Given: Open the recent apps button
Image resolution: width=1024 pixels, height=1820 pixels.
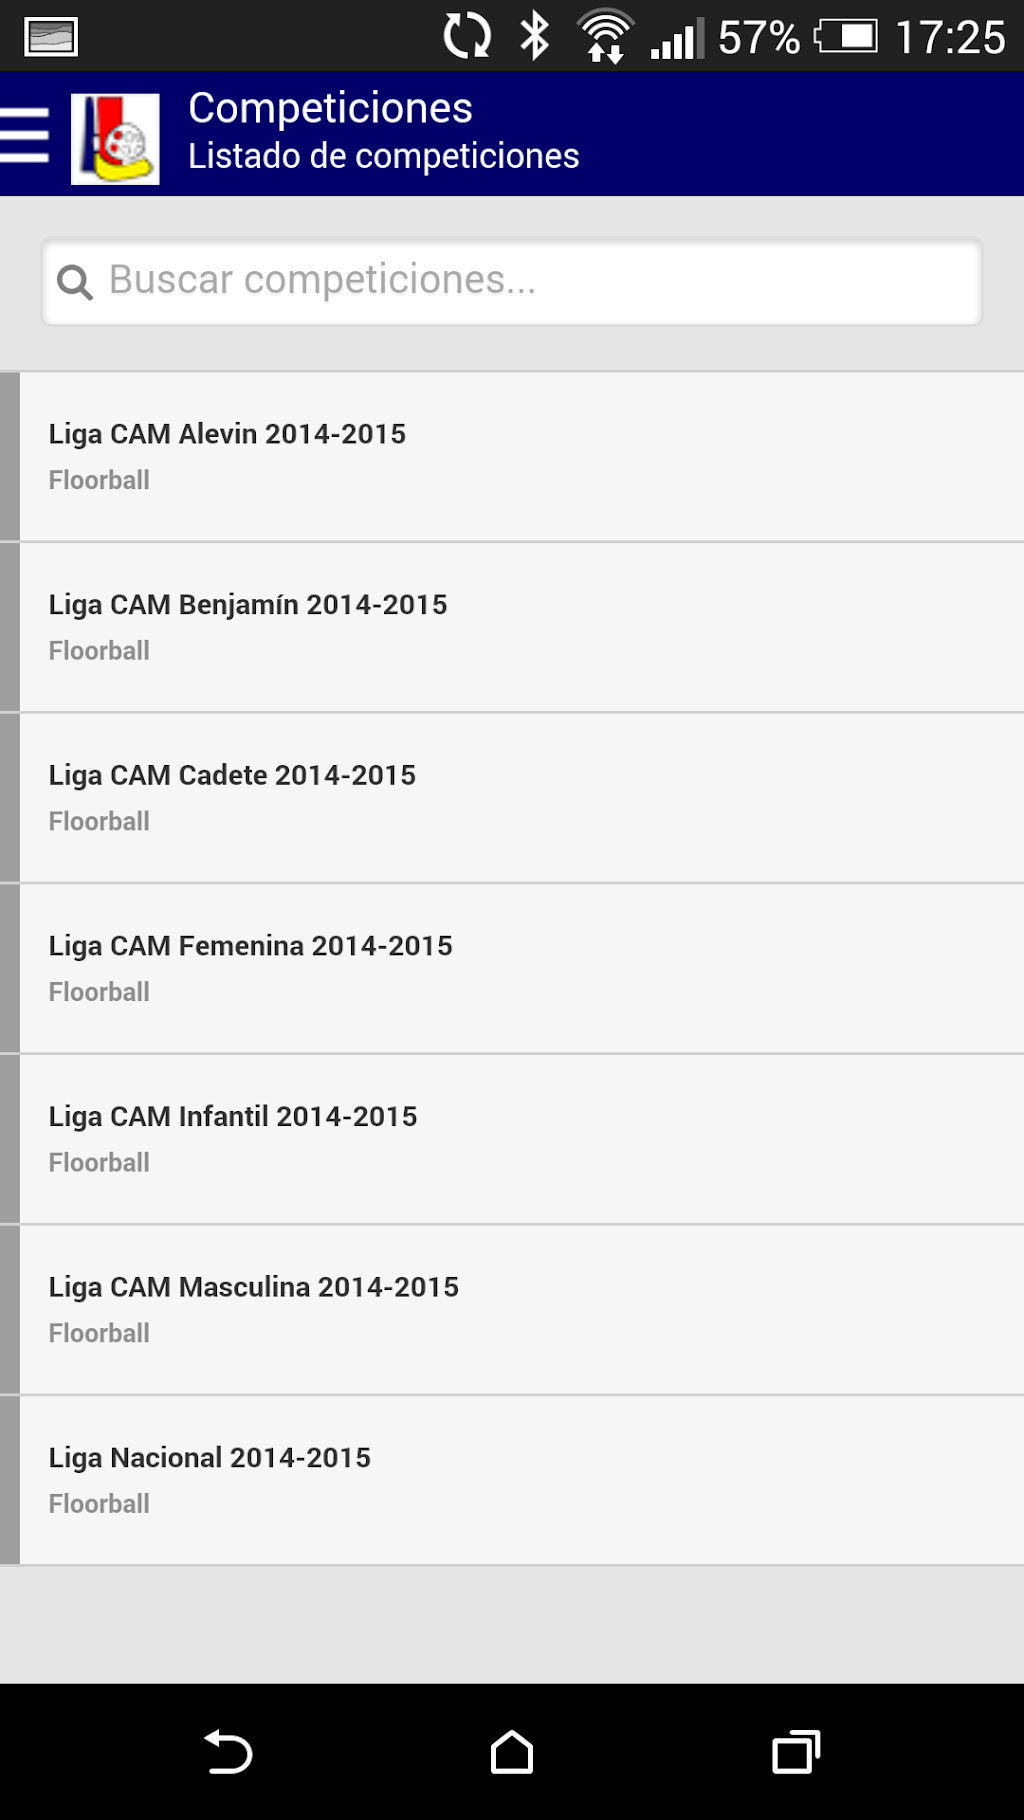Looking at the screenshot, I should pos(796,1752).
